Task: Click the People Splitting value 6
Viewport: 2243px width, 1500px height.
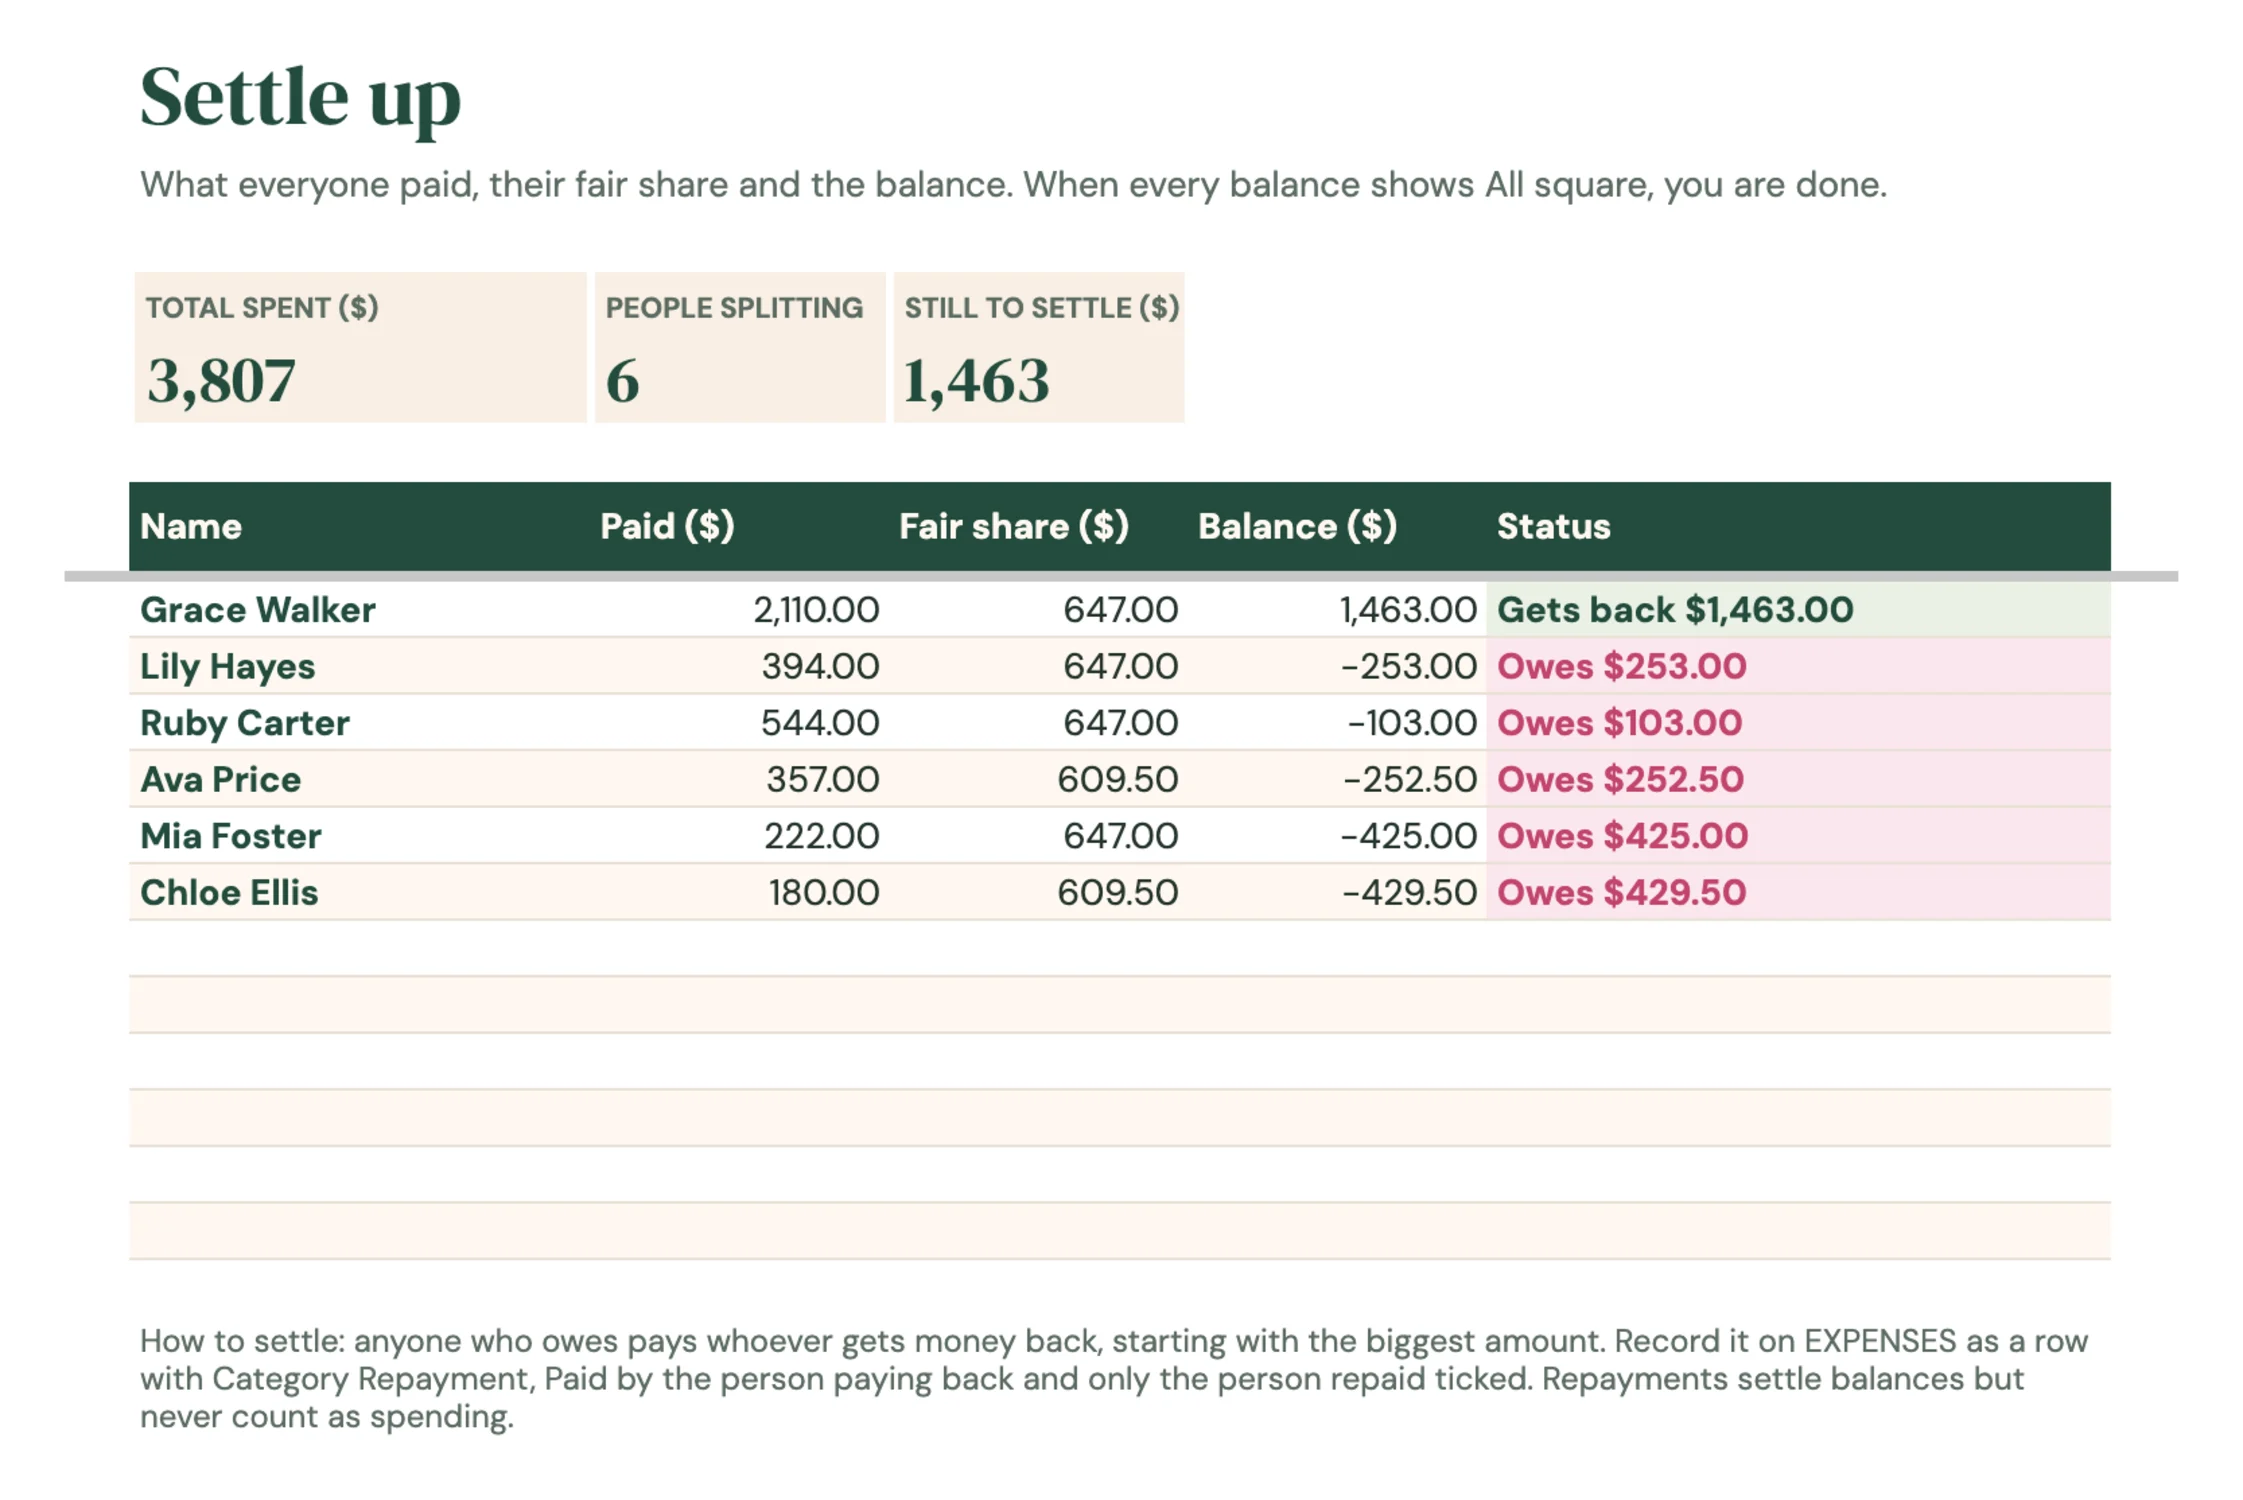Action: [622, 381]
